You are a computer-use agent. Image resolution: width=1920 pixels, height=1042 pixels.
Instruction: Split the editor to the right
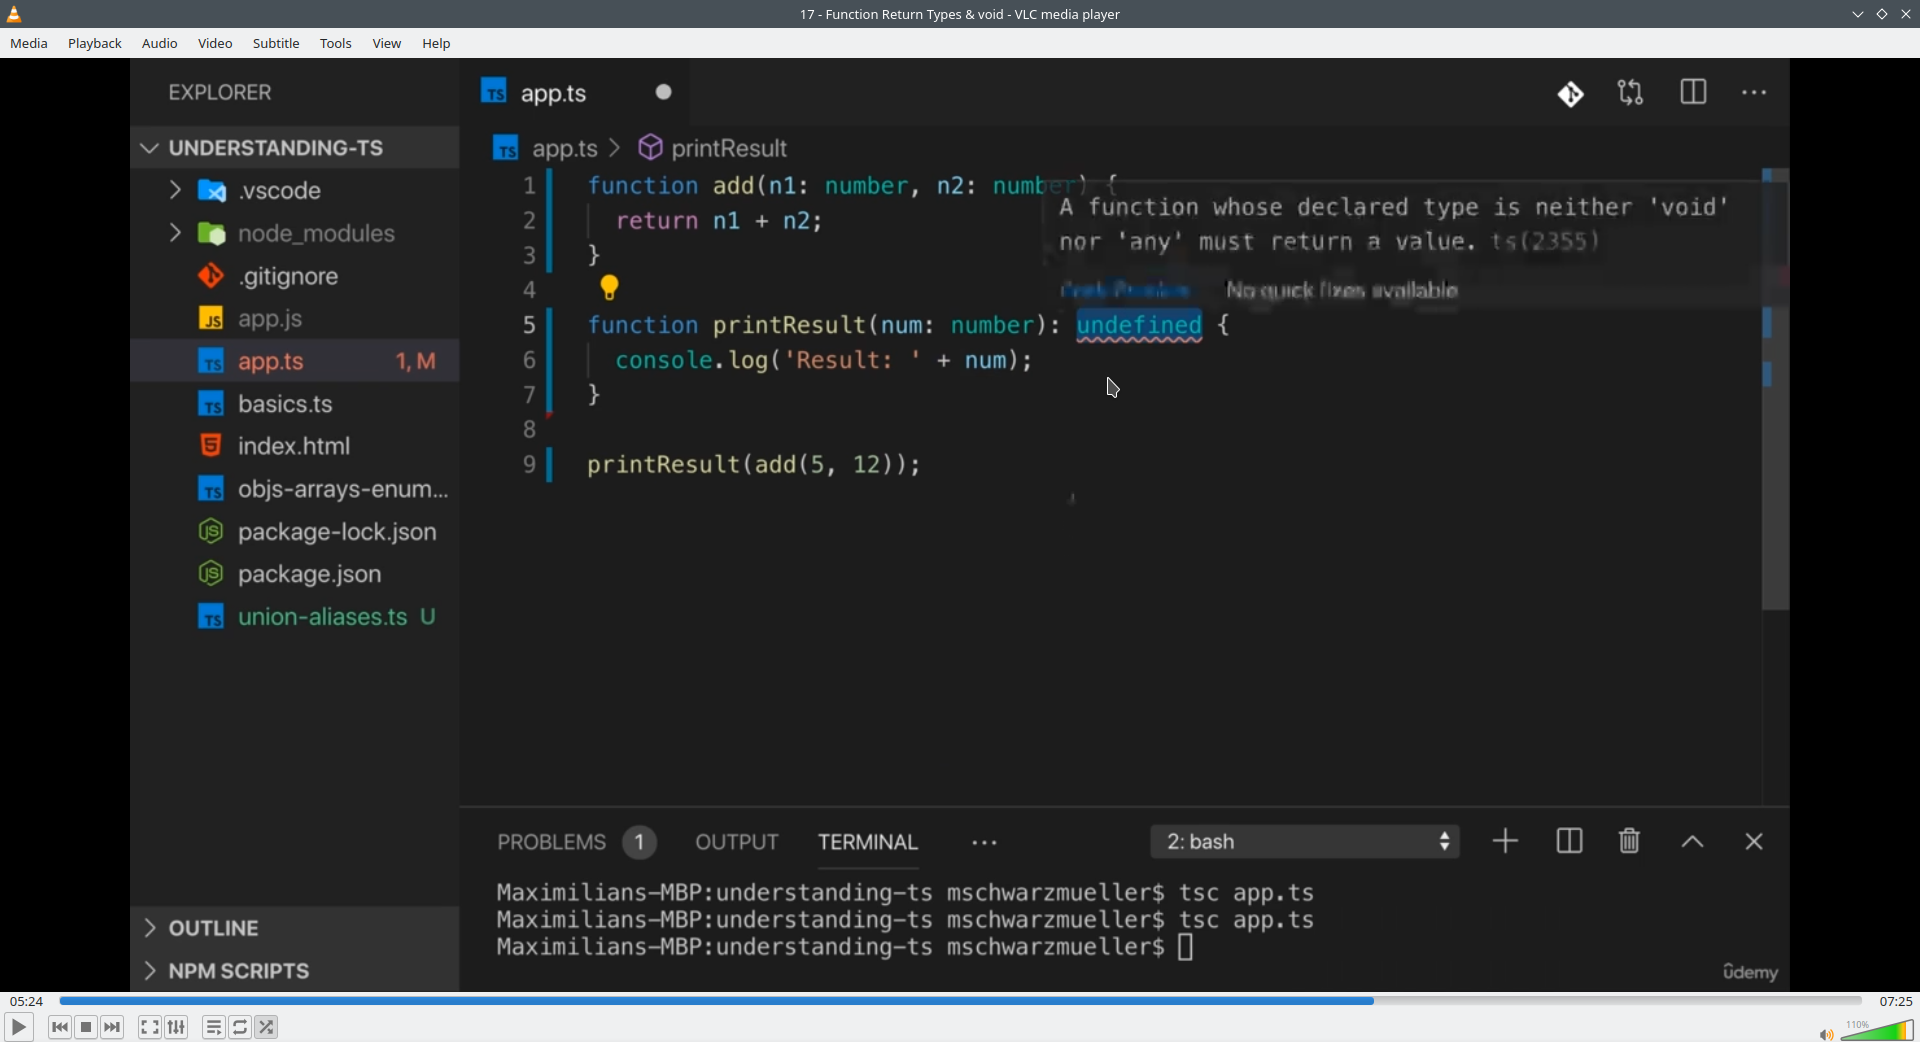(x=1694, y=93)
